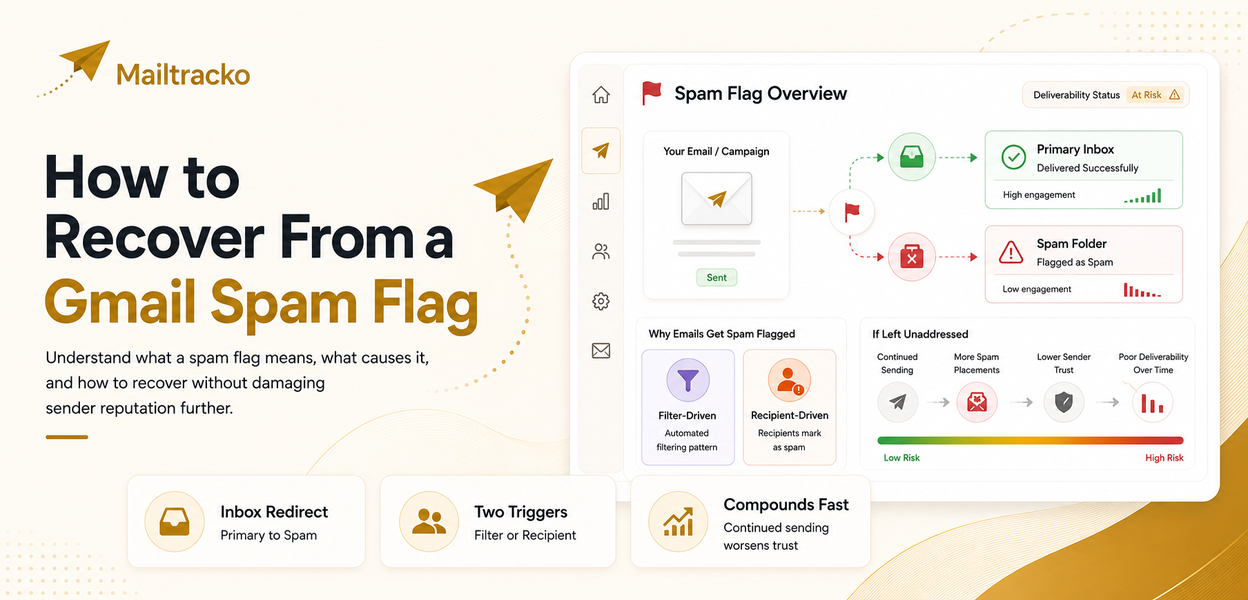Click the orange Recipient-Driven person icon
This screenshot has width=1248, height=600.
[790, 380]
